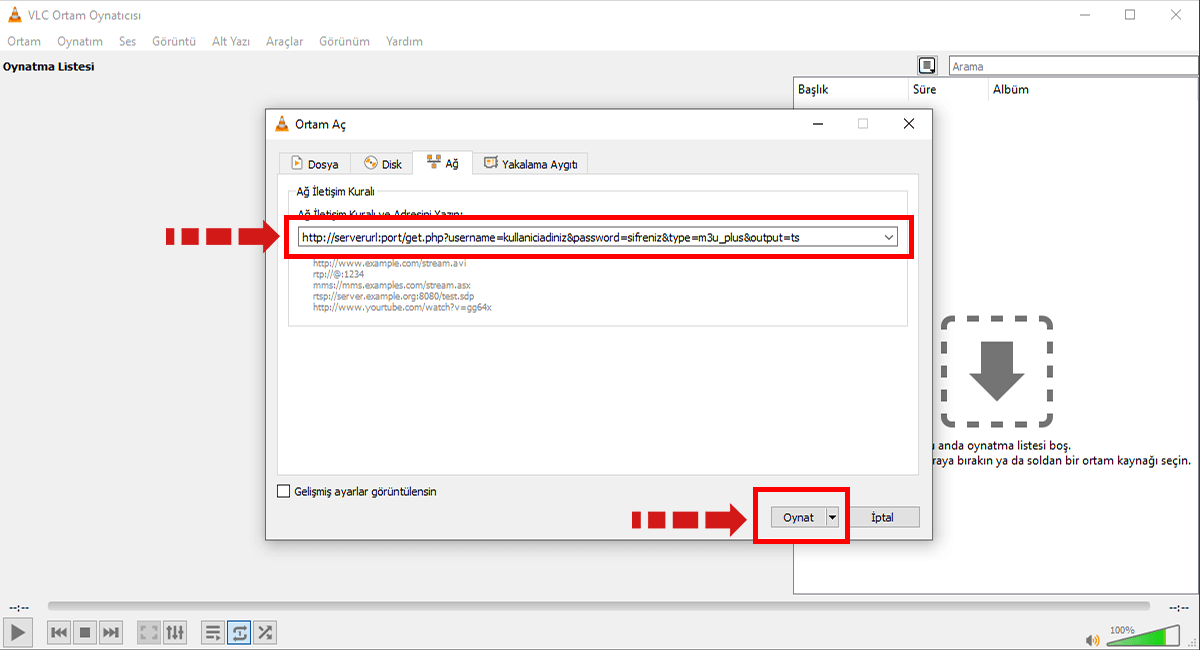This screenshot has width=1200, height=650.
Task: Click the elapsed time label at bottom left
Action: (x=19, y=607)
